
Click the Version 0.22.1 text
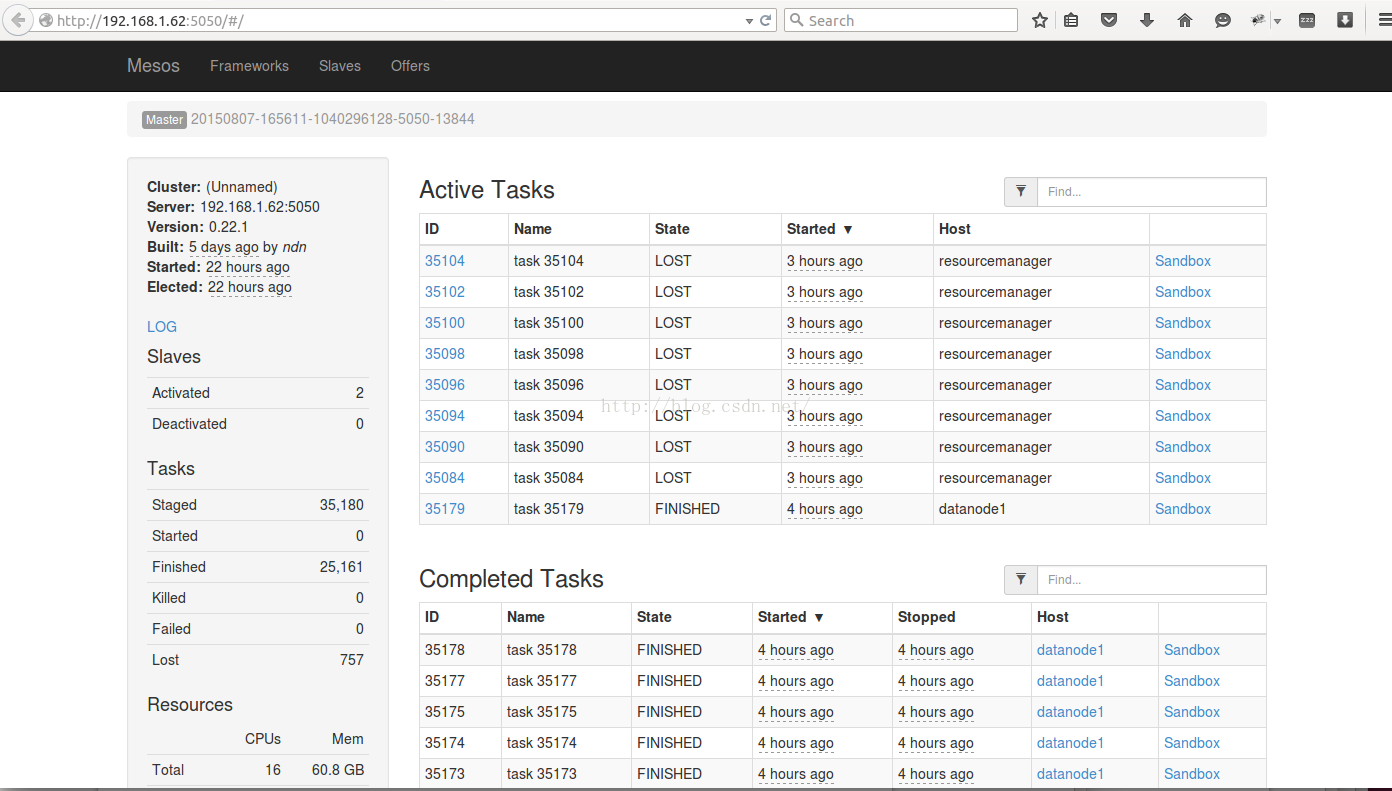[x=198, y=227]
